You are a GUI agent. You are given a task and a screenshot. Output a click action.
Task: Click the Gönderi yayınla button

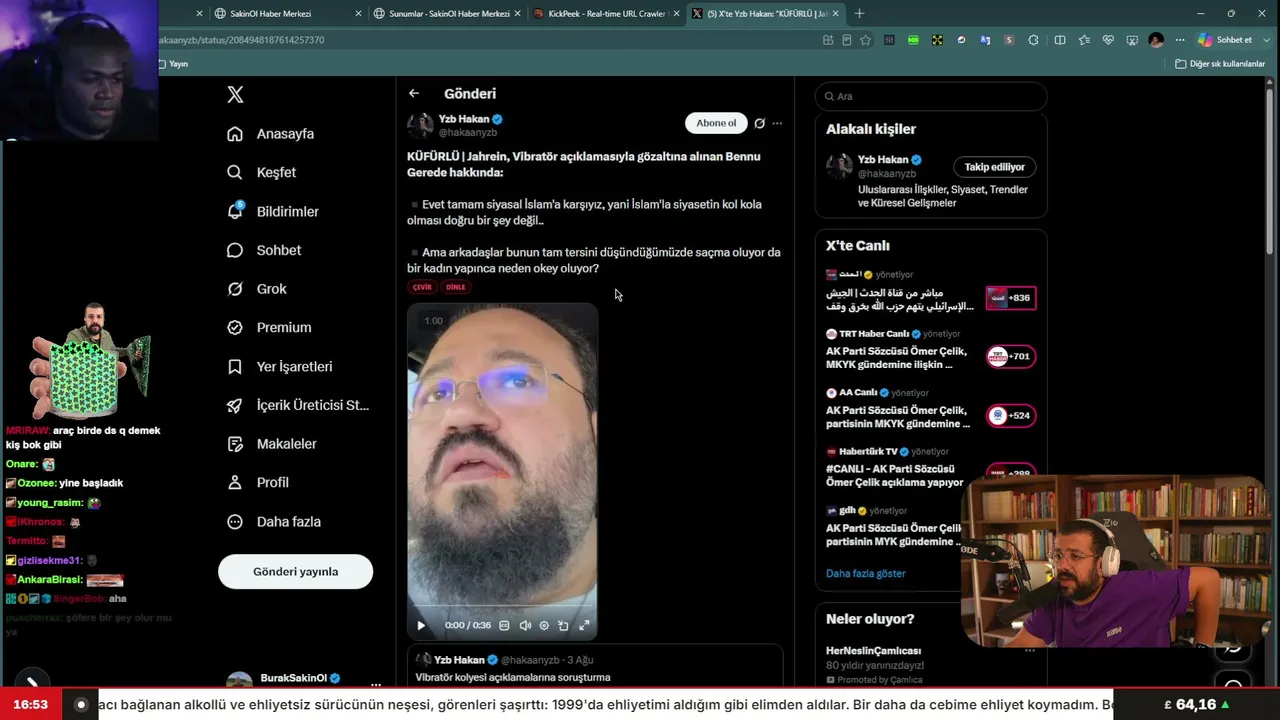pos(295,572)
